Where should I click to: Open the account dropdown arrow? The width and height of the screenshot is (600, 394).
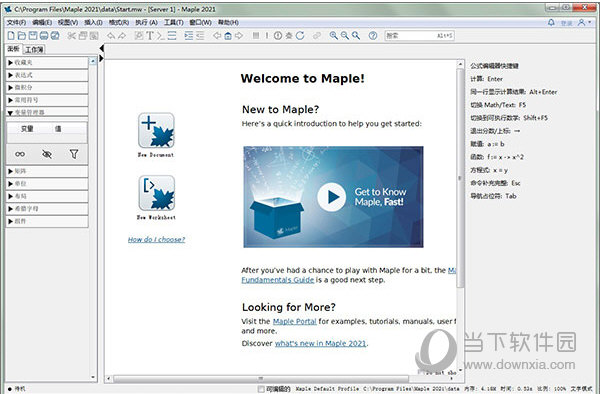click(x=590, y=23)
